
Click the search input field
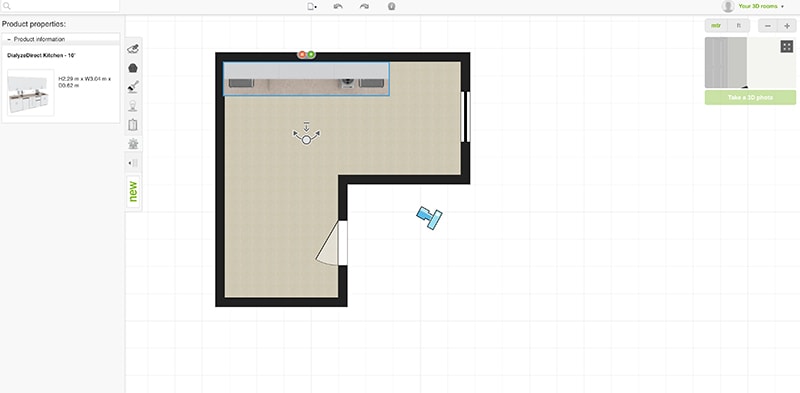click(x=60, y=6)
